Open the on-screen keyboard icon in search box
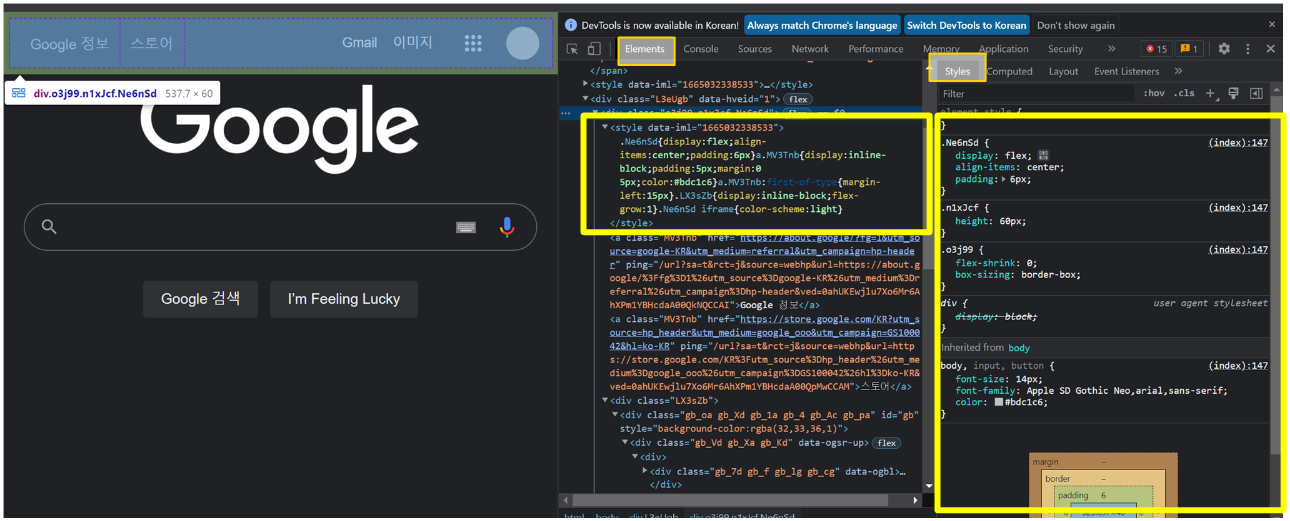Viewport: 1290px width, 521px height. click(466, 227)
